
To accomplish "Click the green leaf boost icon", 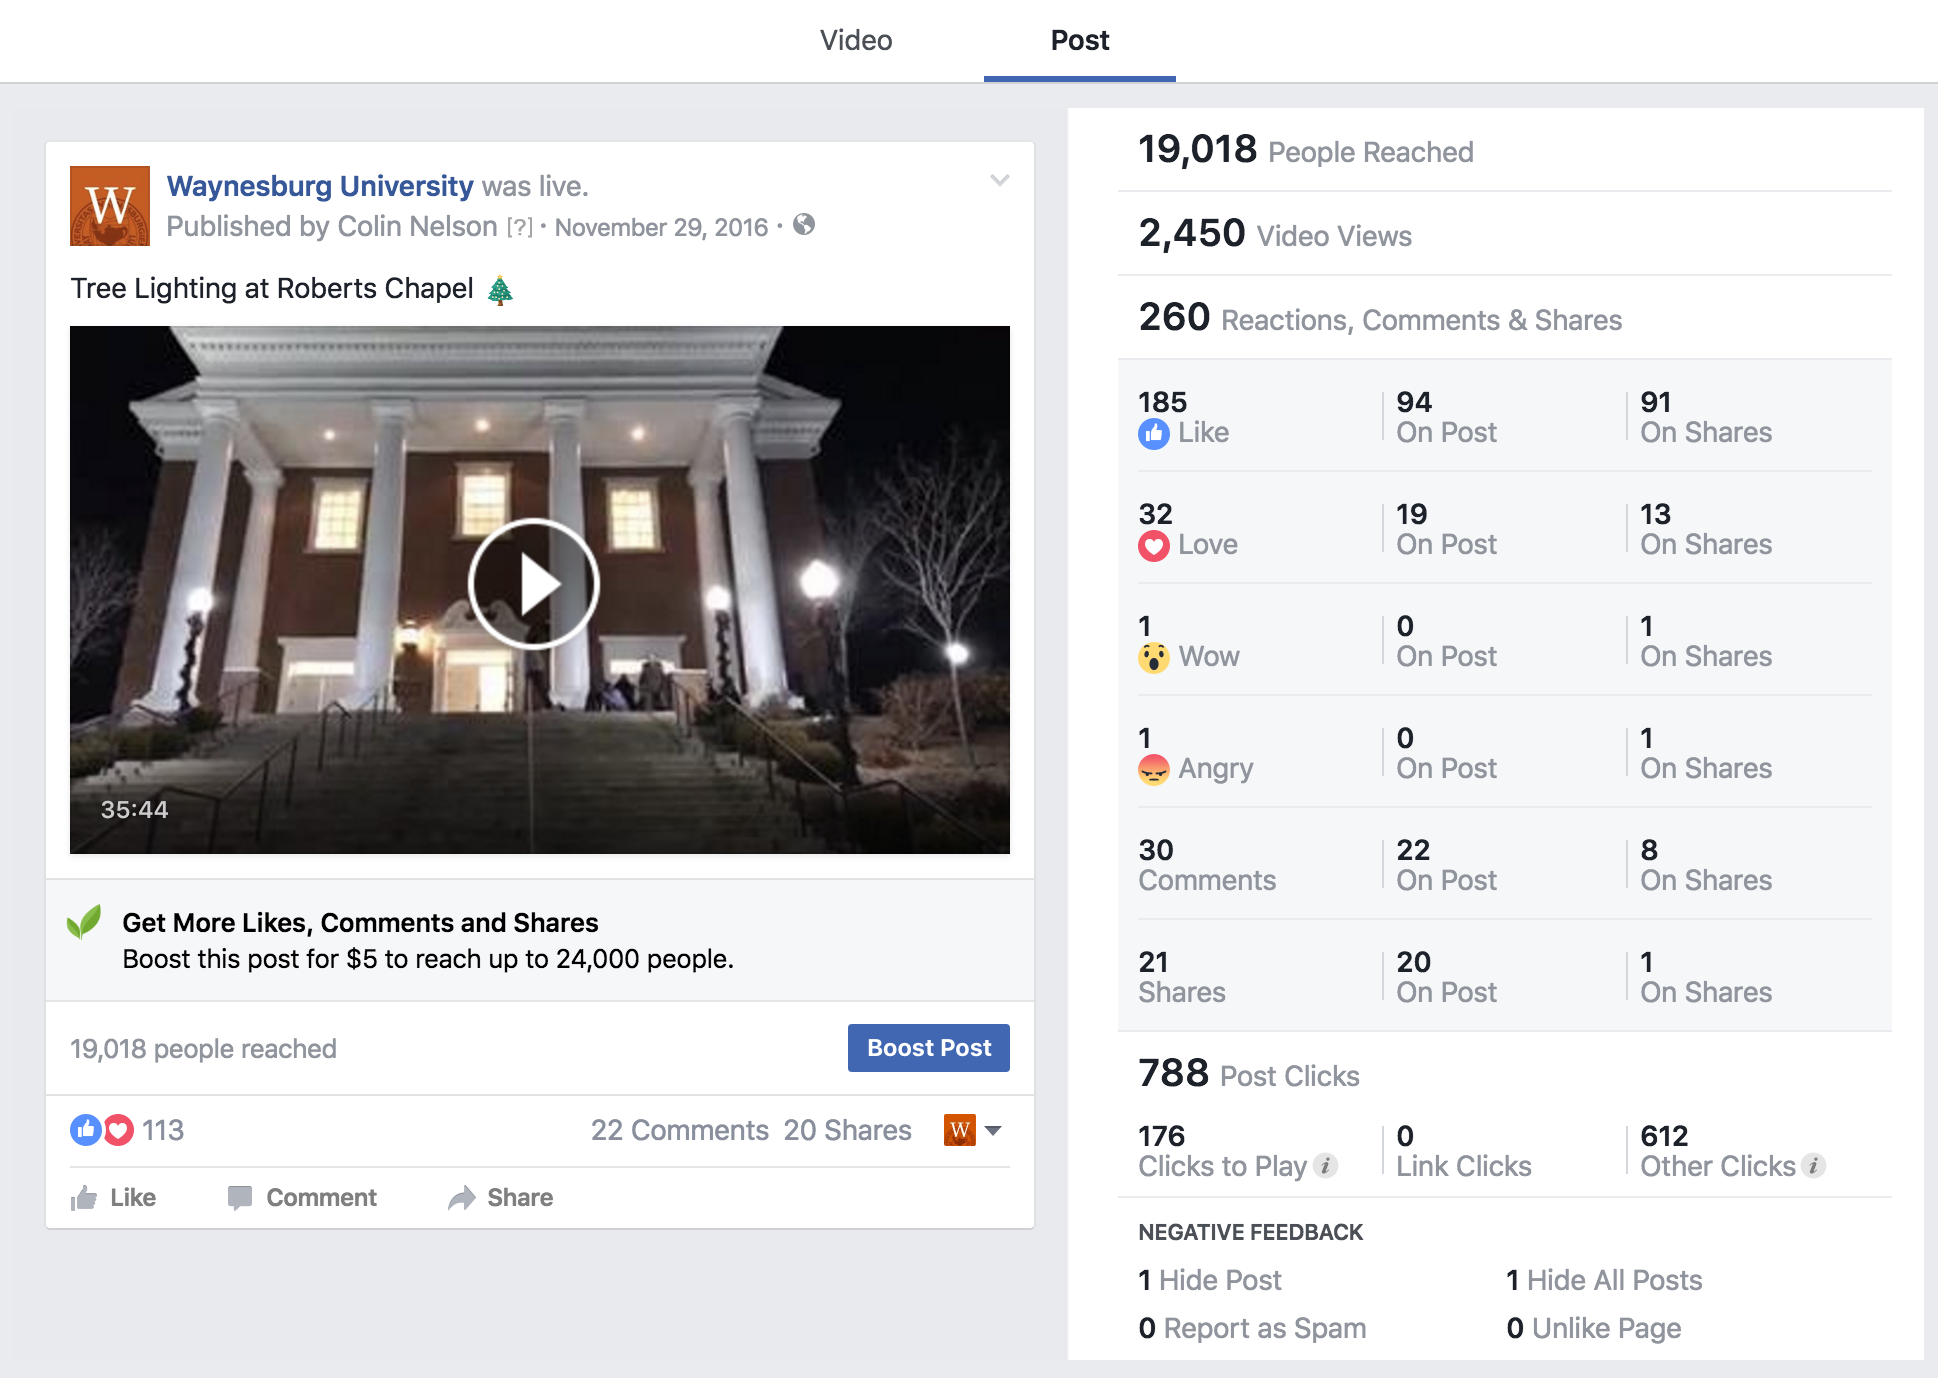I will click(x=84, y=922).
